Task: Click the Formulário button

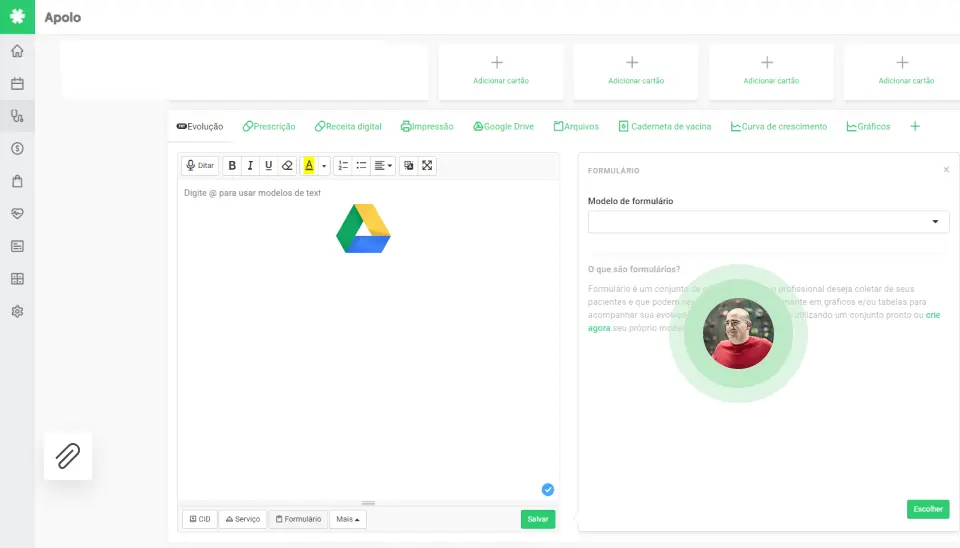Action: [x=298, y=519]
